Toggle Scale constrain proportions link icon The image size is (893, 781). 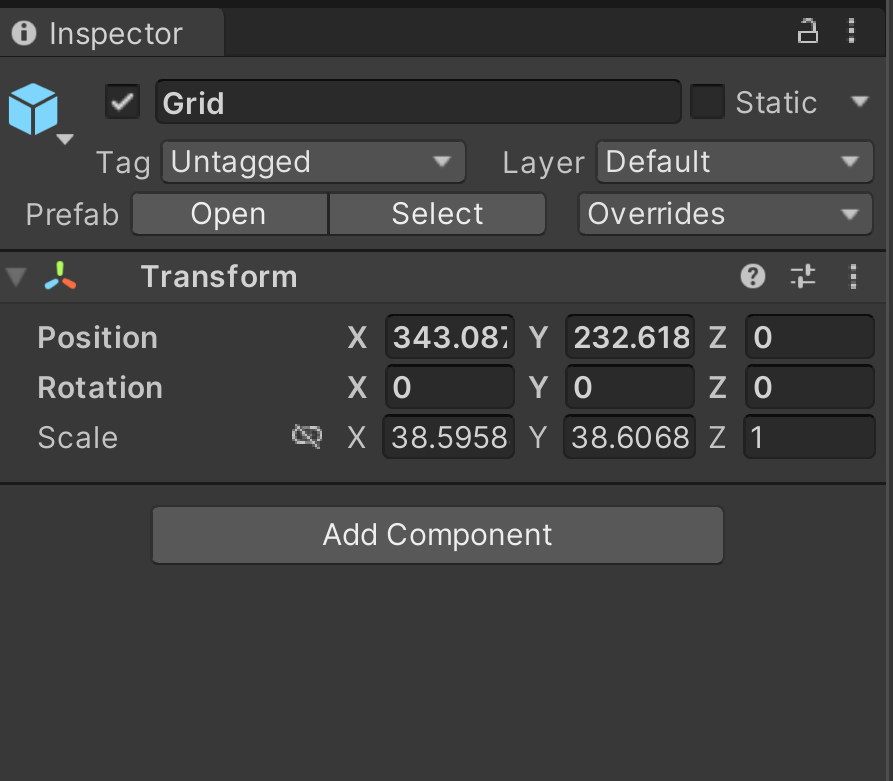307,437
